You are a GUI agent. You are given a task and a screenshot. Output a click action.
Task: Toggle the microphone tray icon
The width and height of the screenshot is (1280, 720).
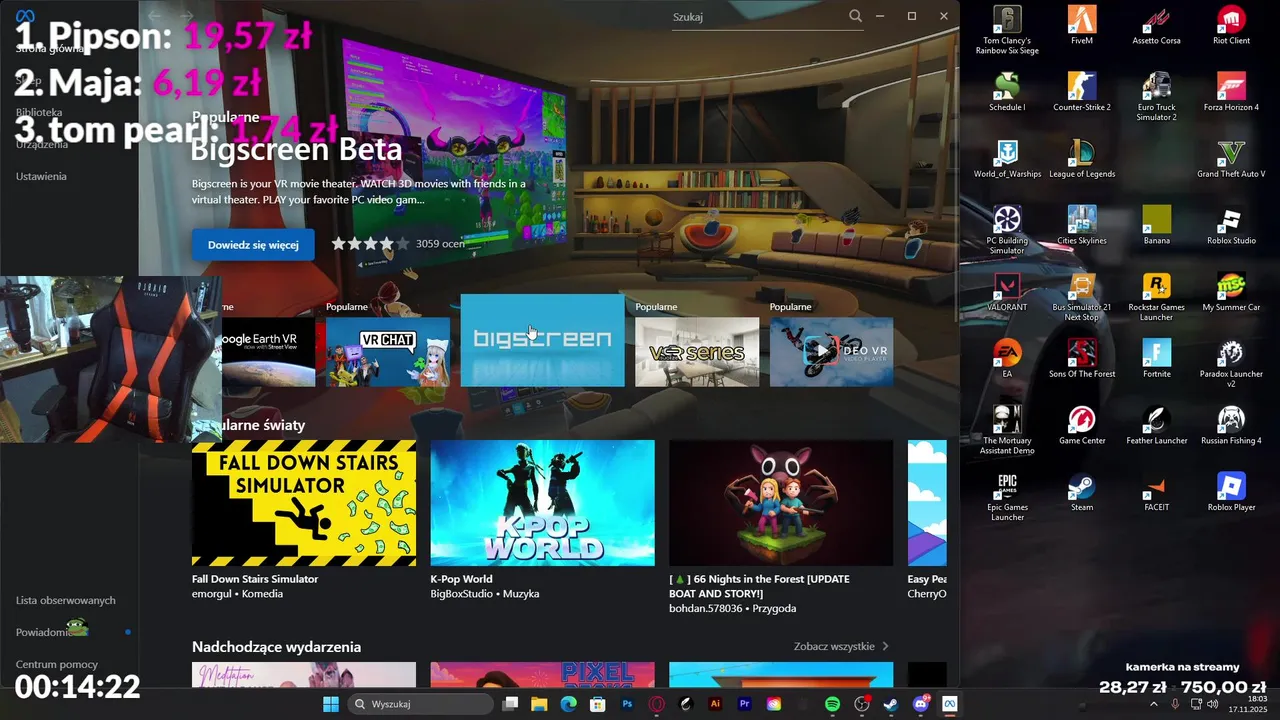[1175, 704]
